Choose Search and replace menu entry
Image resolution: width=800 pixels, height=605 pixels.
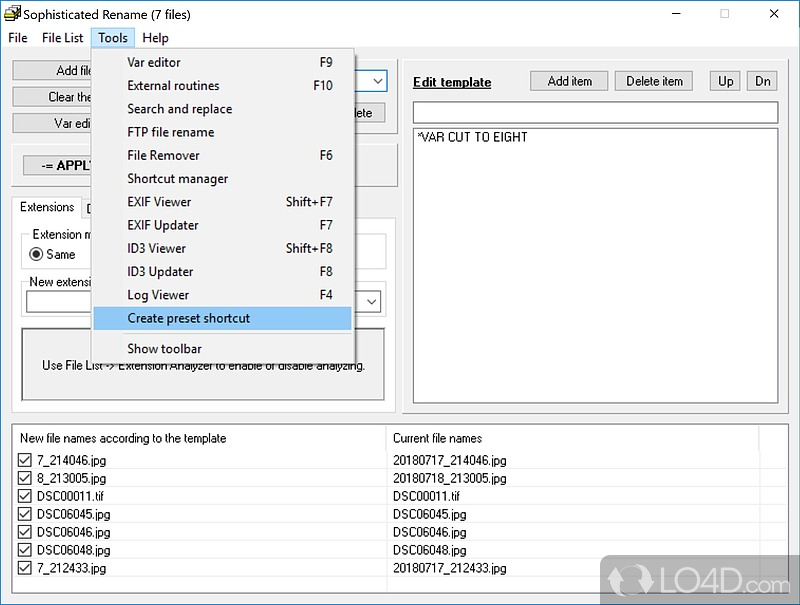[179, 109]
